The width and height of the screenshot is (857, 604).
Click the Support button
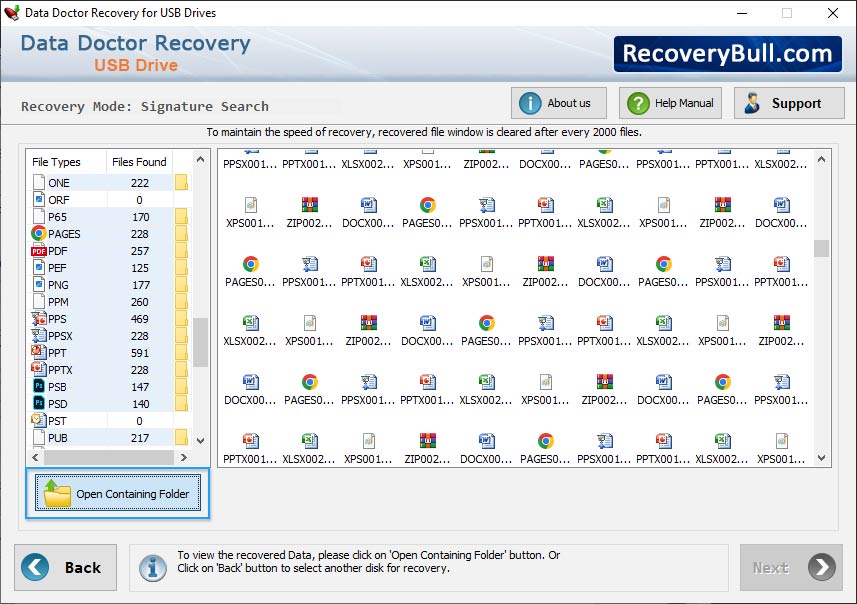click(789, 103)
